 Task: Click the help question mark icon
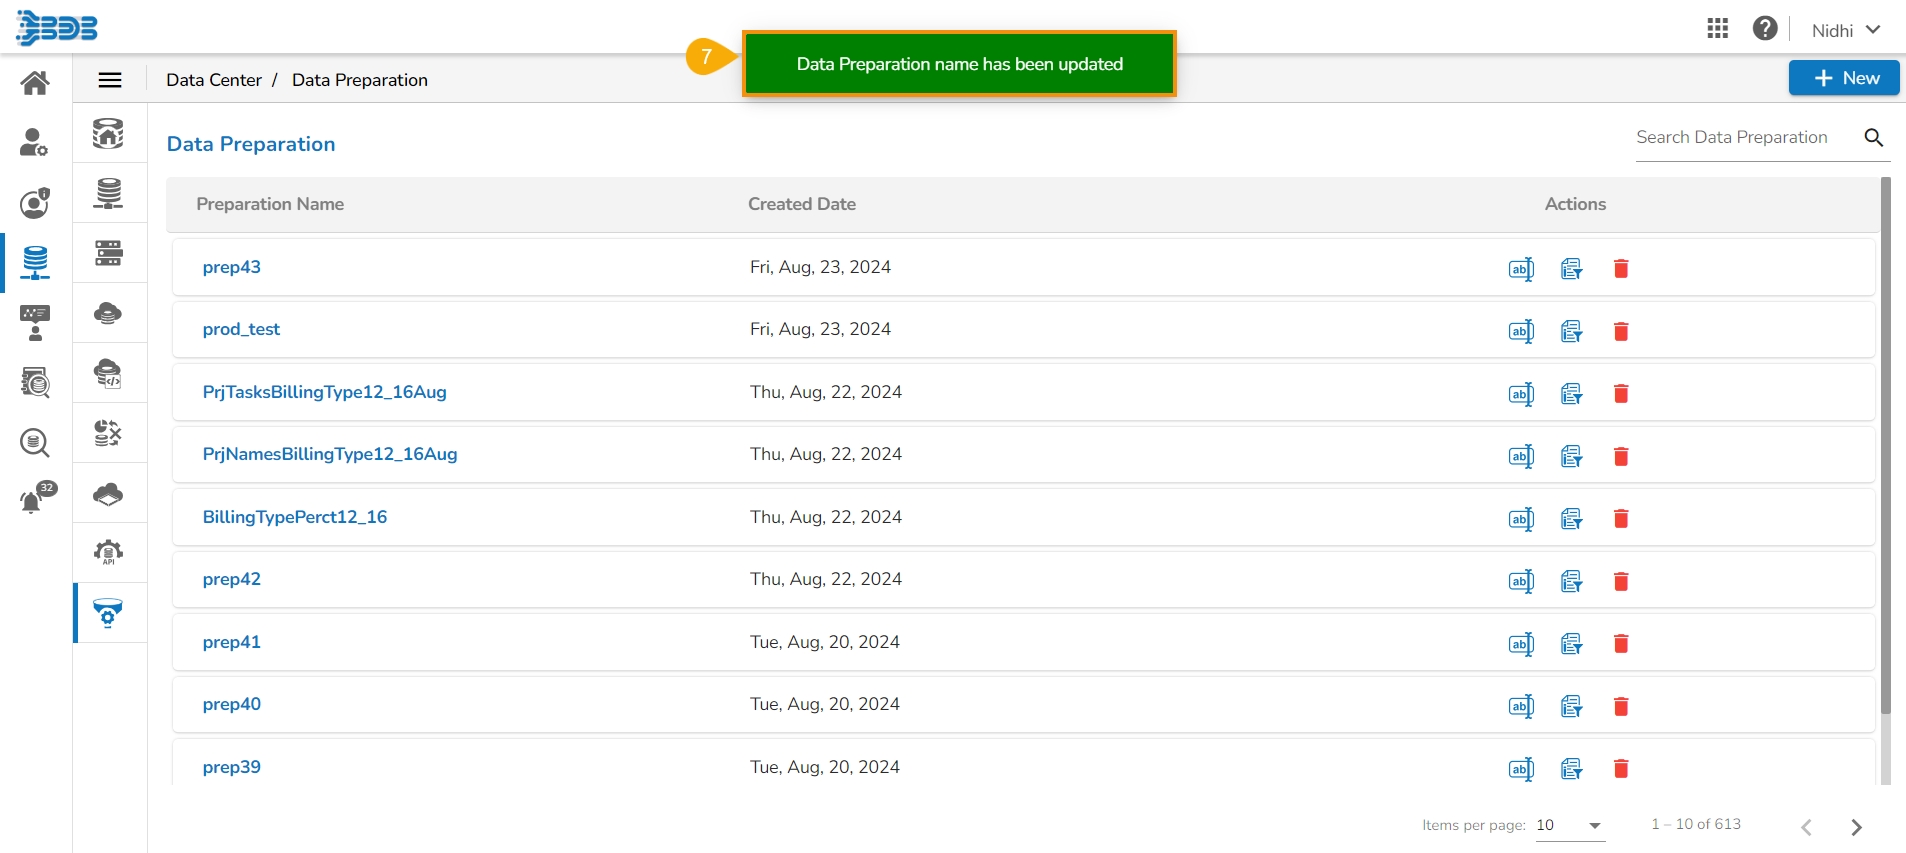tap(1765, 29)
